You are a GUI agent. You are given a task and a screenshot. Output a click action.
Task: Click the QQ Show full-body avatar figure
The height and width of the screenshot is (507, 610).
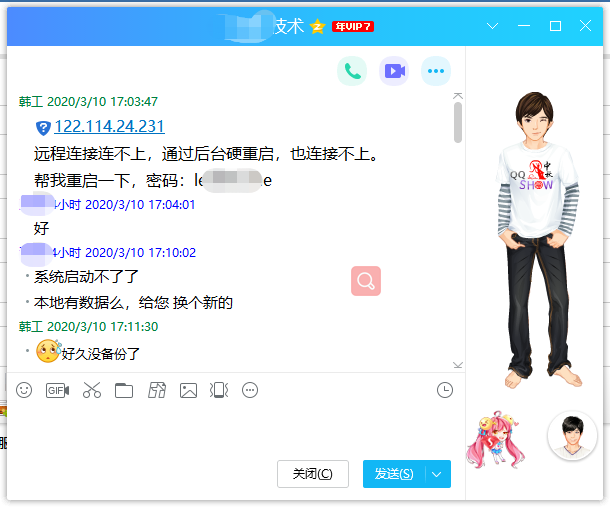(x=539, y=239)
